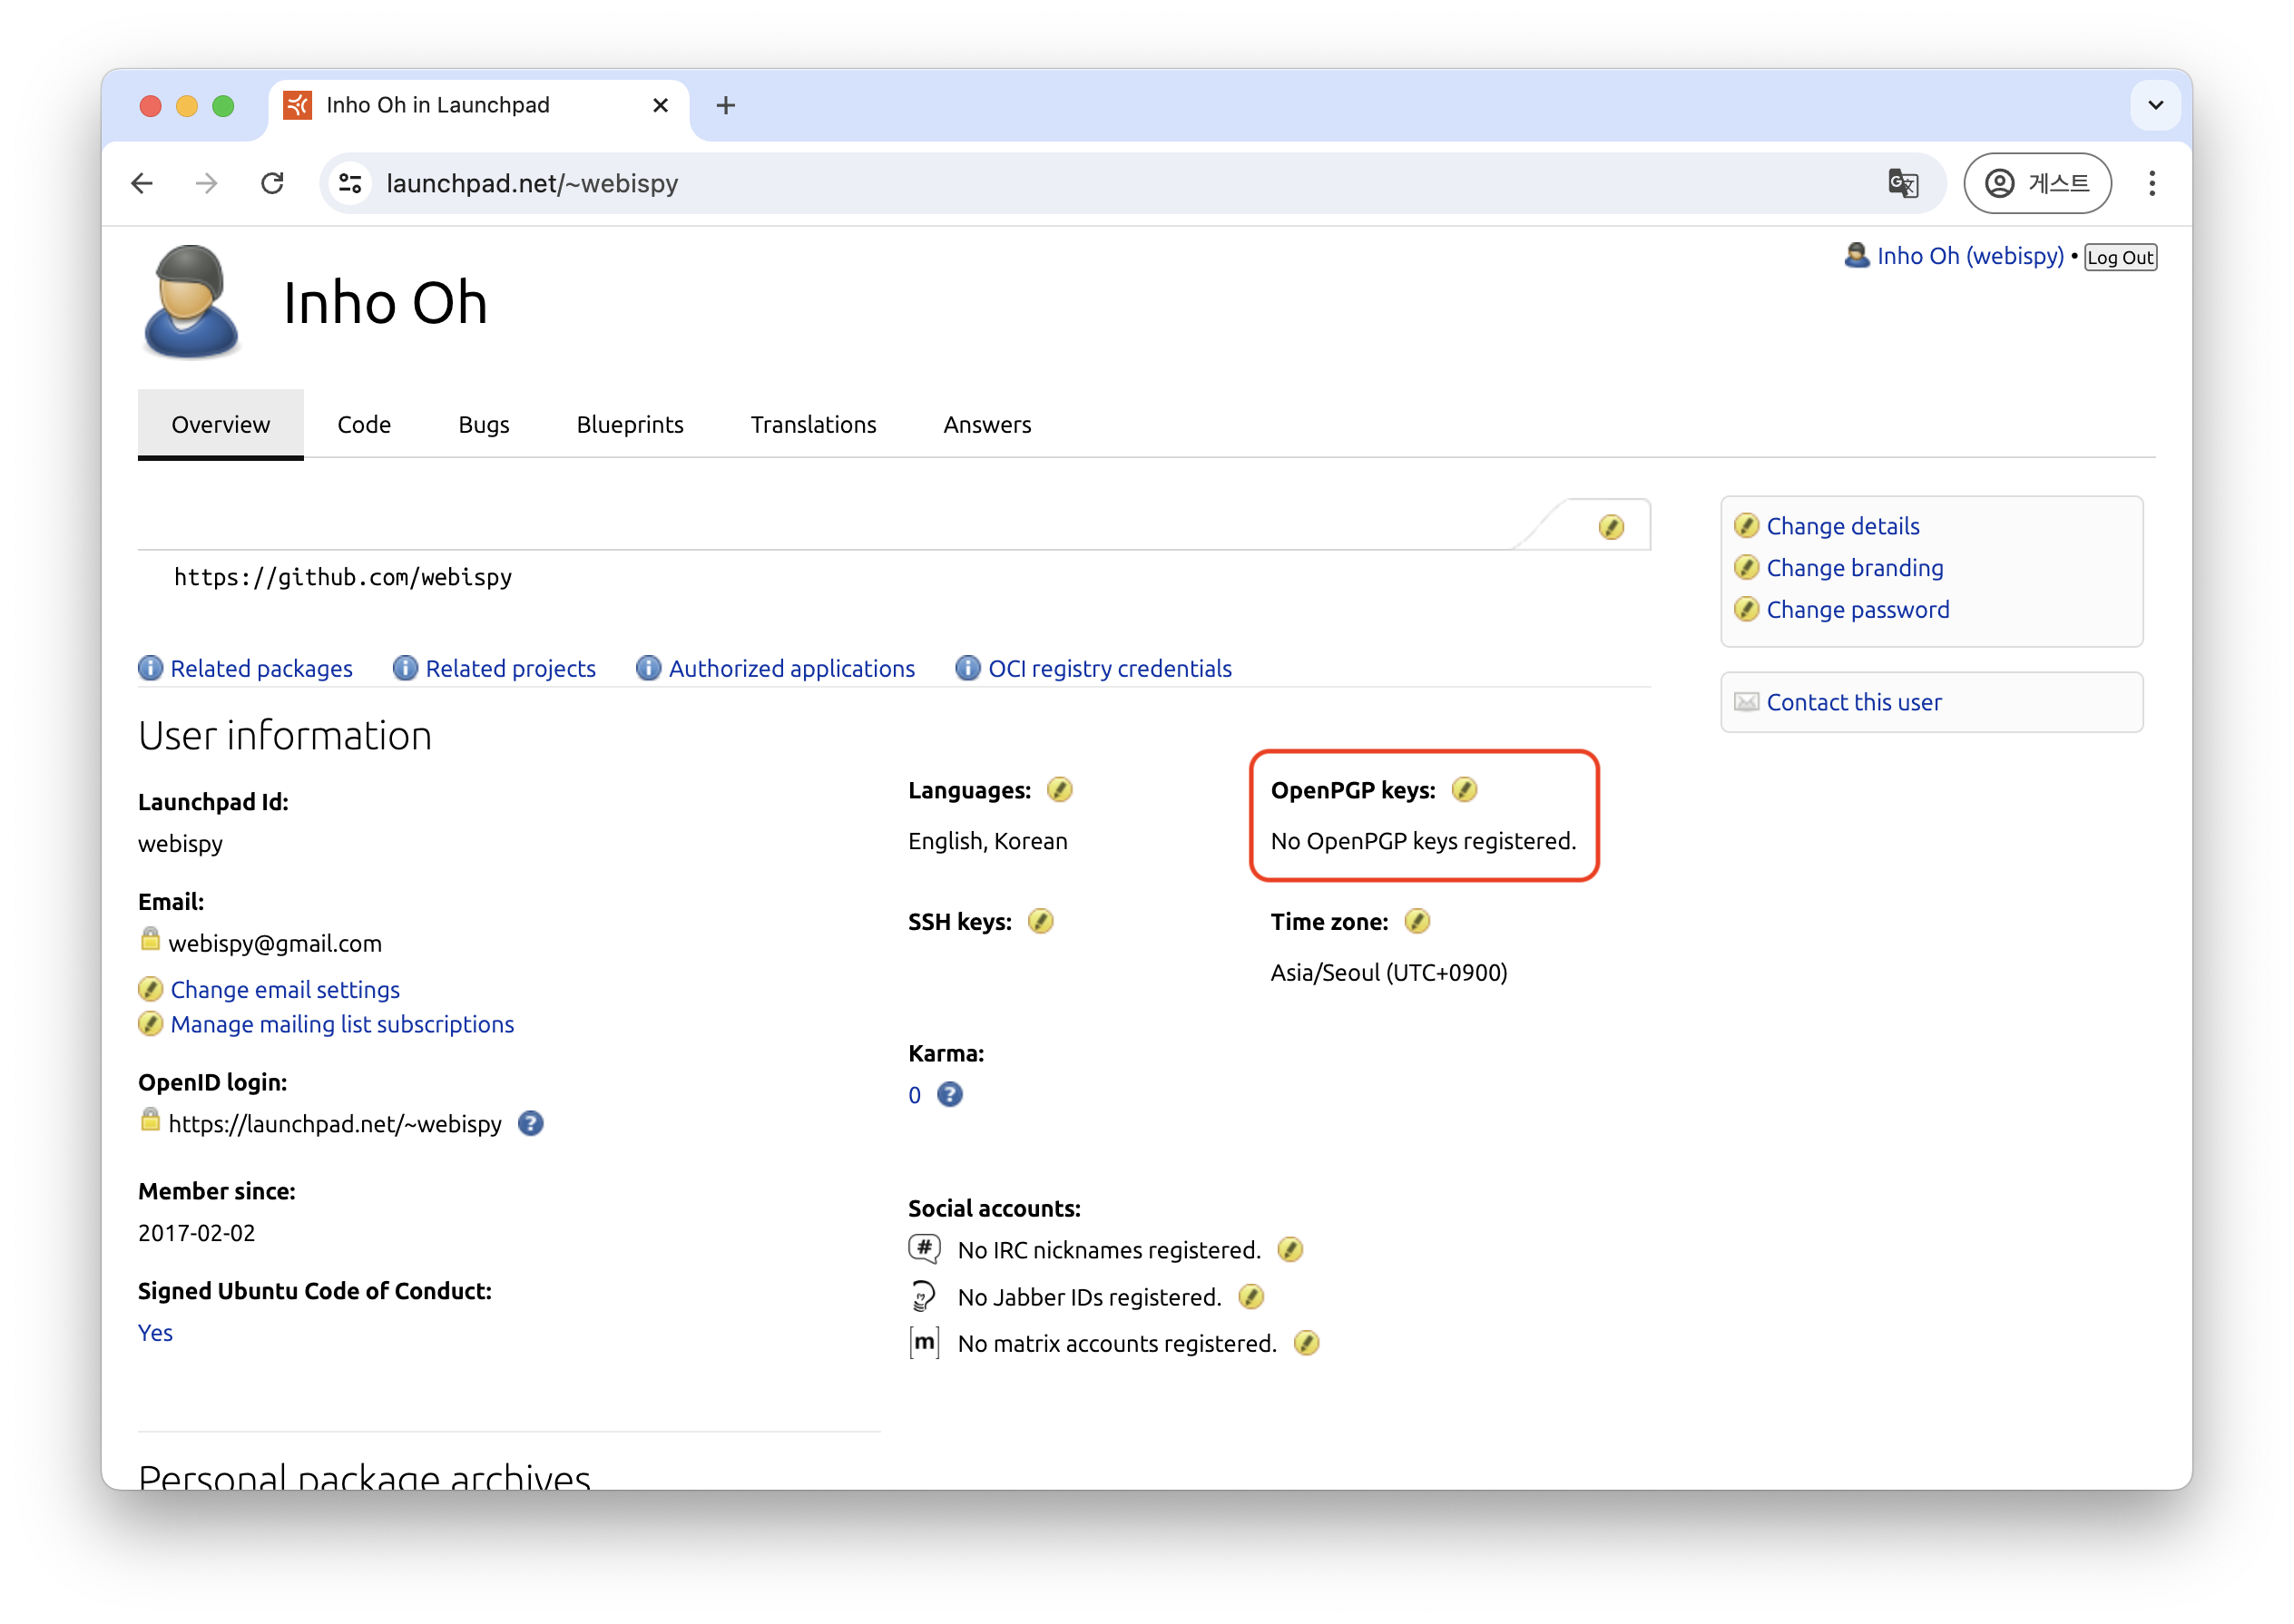Click the Karma value 0 link

tap(914, 1095)
